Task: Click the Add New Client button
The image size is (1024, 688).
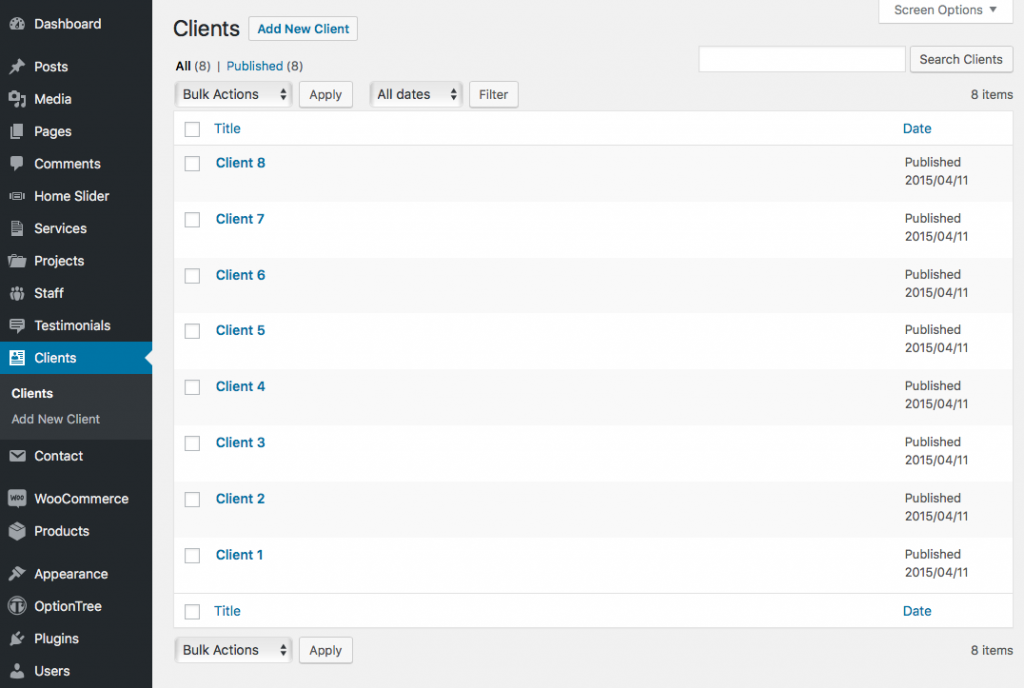Action: [302, 28]
